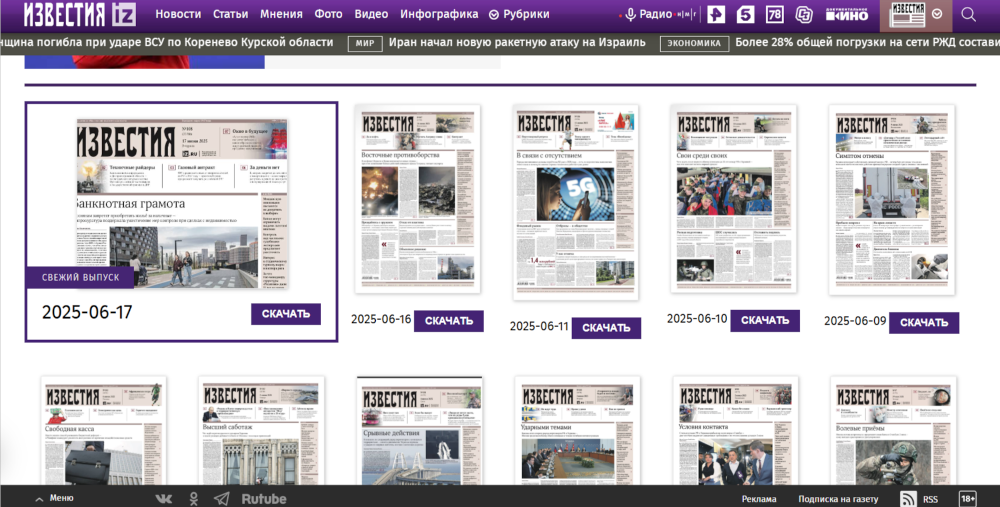Click the МИР ticker category tag
Viewport: 1000px width, 507px height.
click(x=365, y=43)
